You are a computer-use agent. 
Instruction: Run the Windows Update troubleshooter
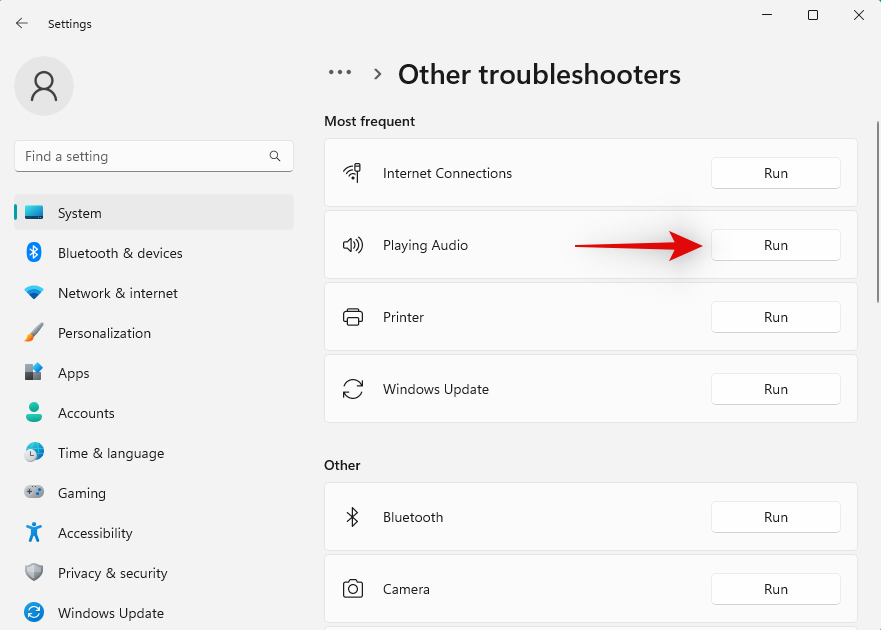[775, 389]
